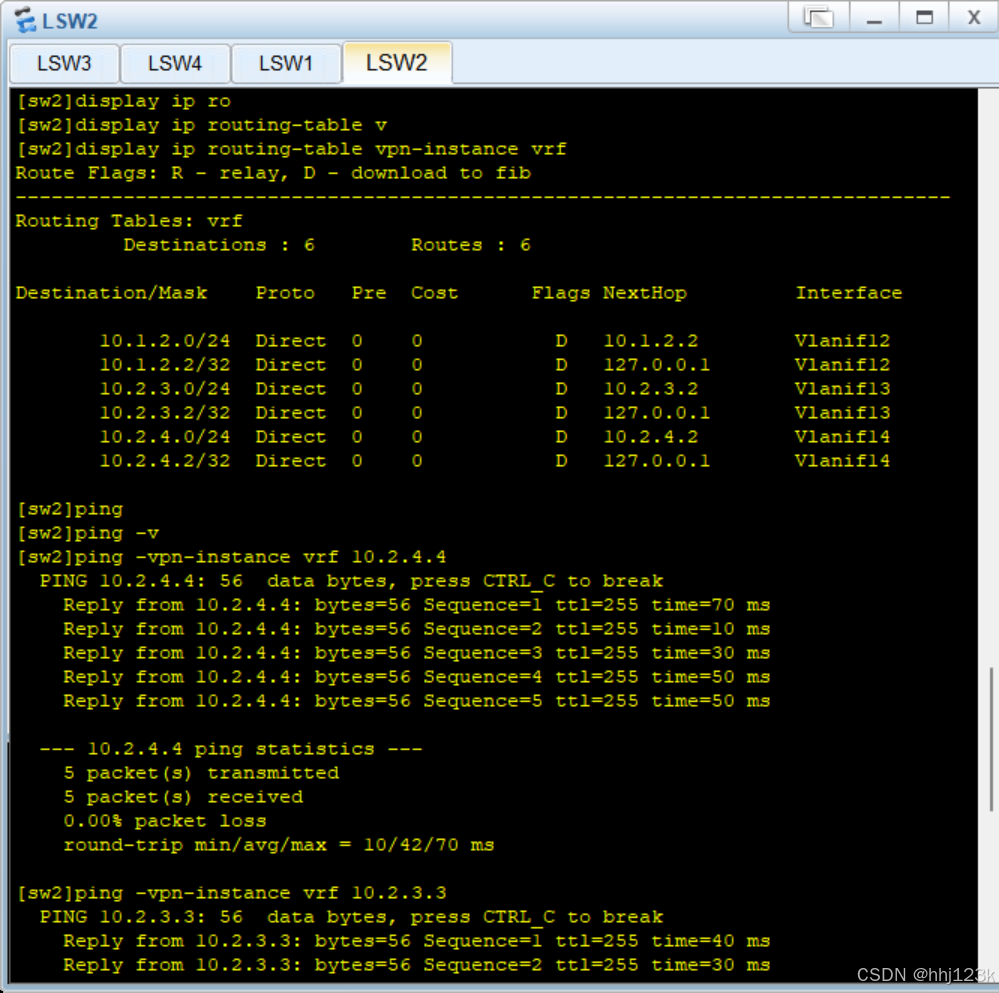Click Vlanif14 in the 10.2.4.0/24 row
Viewport: 999px width, 993px height.
pos(842,437)
